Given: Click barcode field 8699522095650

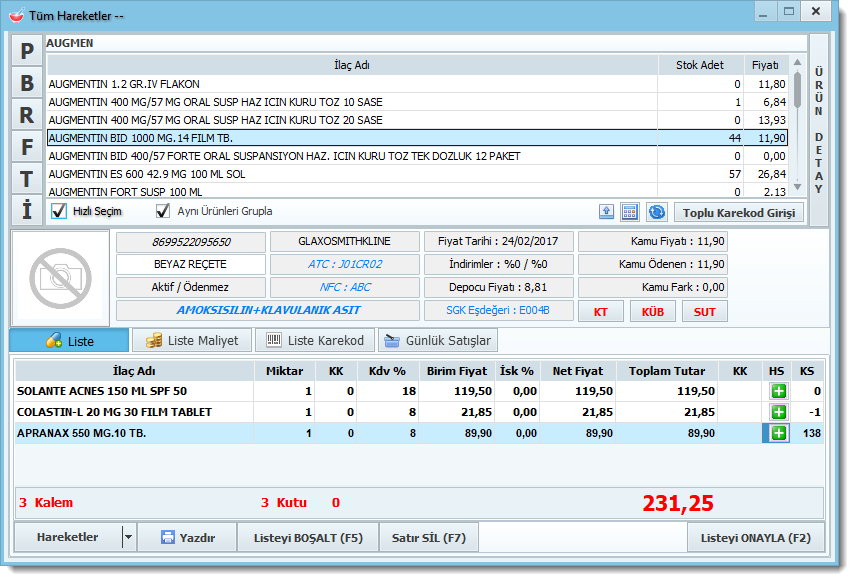Looking at the screenshot, I should (191, 242).
